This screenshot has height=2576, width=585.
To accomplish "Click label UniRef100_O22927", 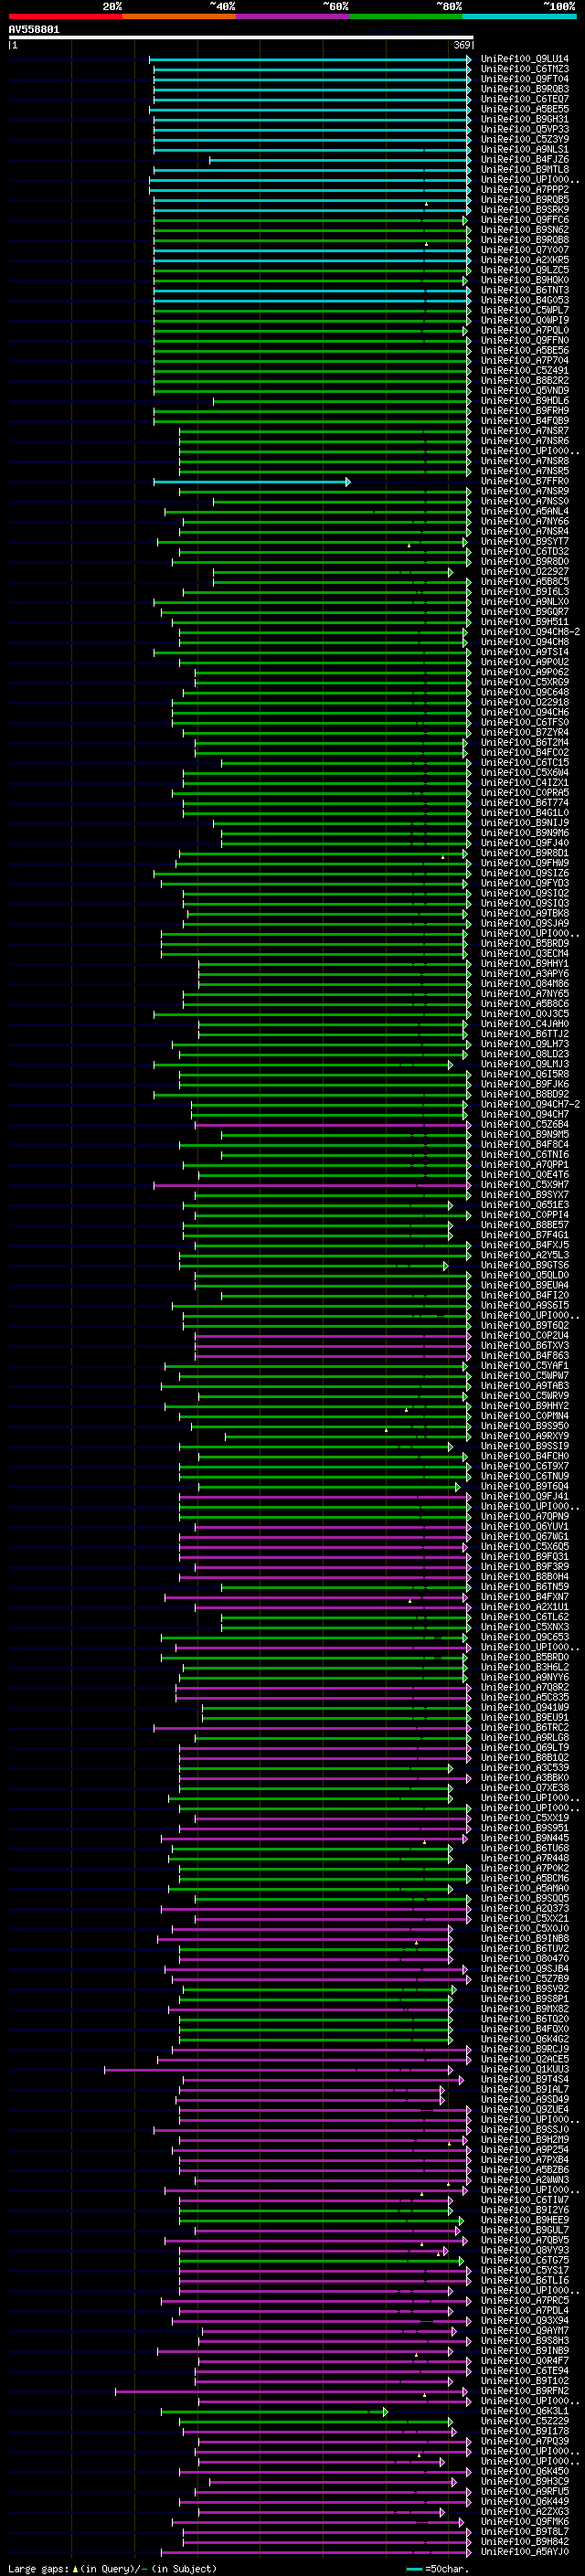I will coord(525,571).
